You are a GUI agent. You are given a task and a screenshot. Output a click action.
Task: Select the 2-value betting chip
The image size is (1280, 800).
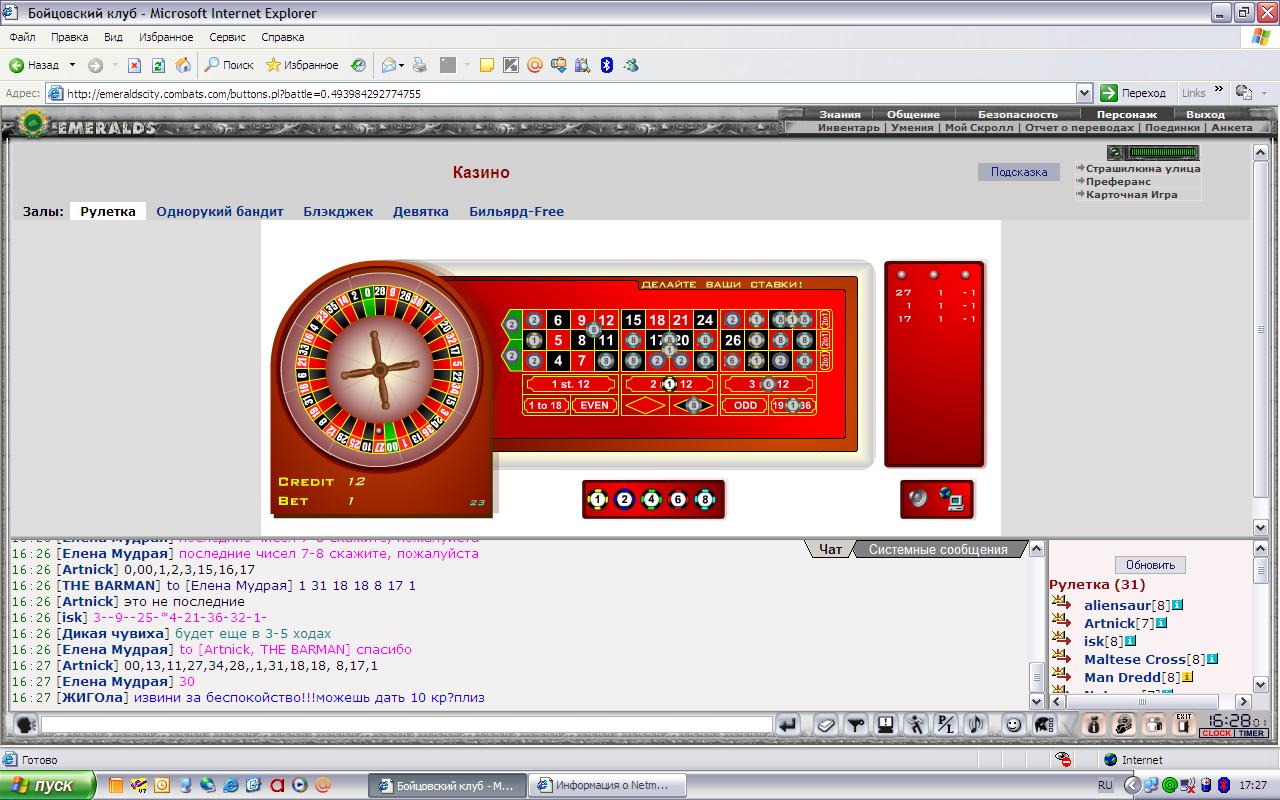click(x=625, y=499)
